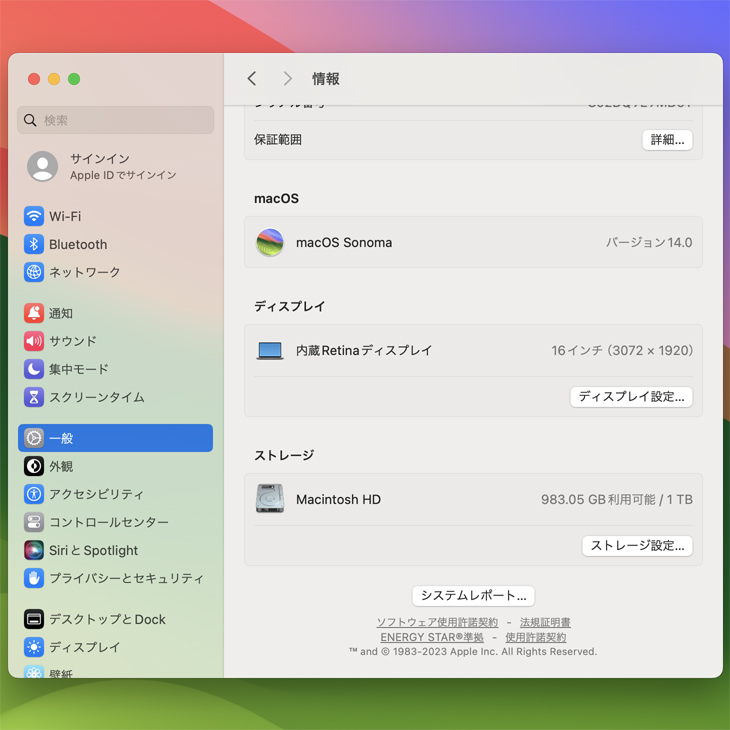Select アクセシビリティ in the sidebar
Viewport: 730px width, 730px height.
coord(115,494)
